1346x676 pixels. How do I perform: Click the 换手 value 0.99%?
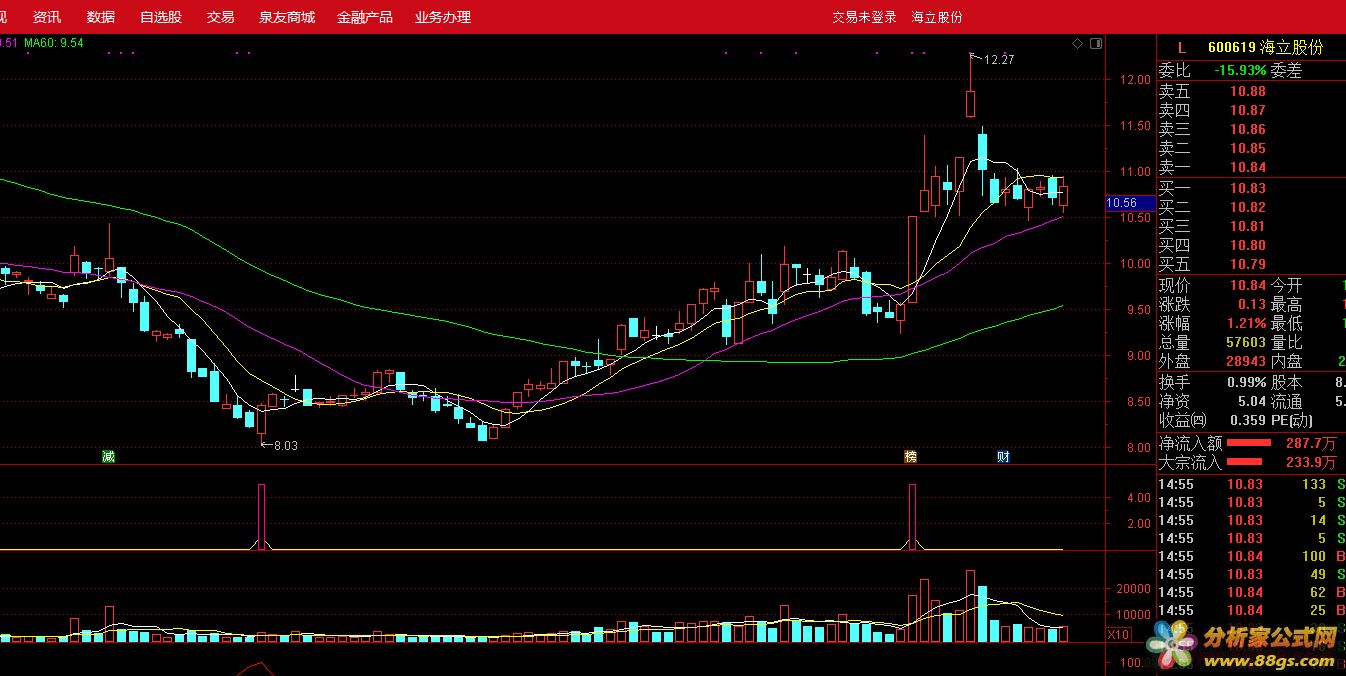[1246, 382]
